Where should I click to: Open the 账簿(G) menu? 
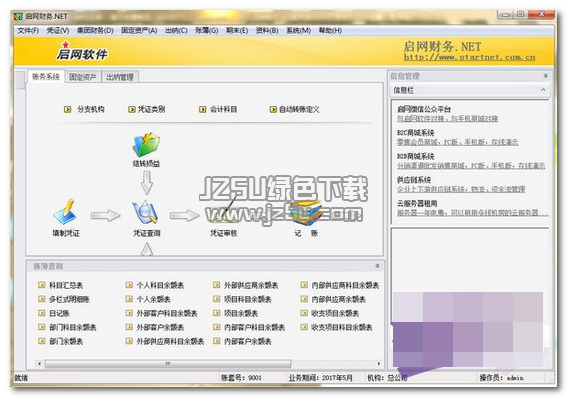[x=207, y=31]
